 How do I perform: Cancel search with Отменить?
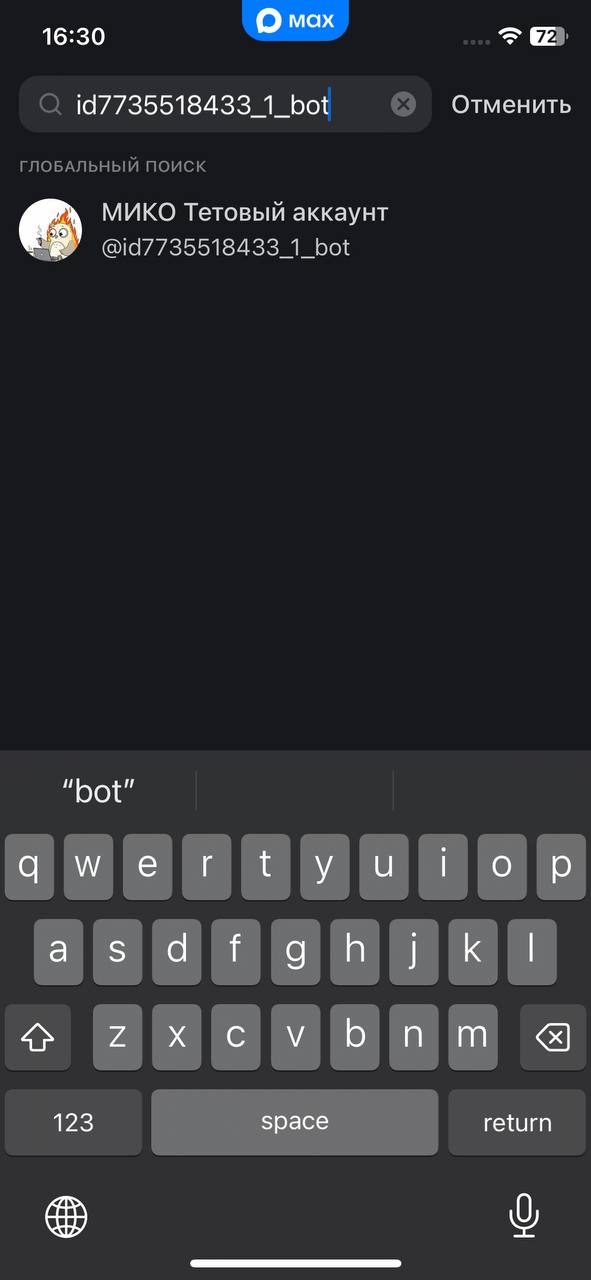(x=511, y=104)
